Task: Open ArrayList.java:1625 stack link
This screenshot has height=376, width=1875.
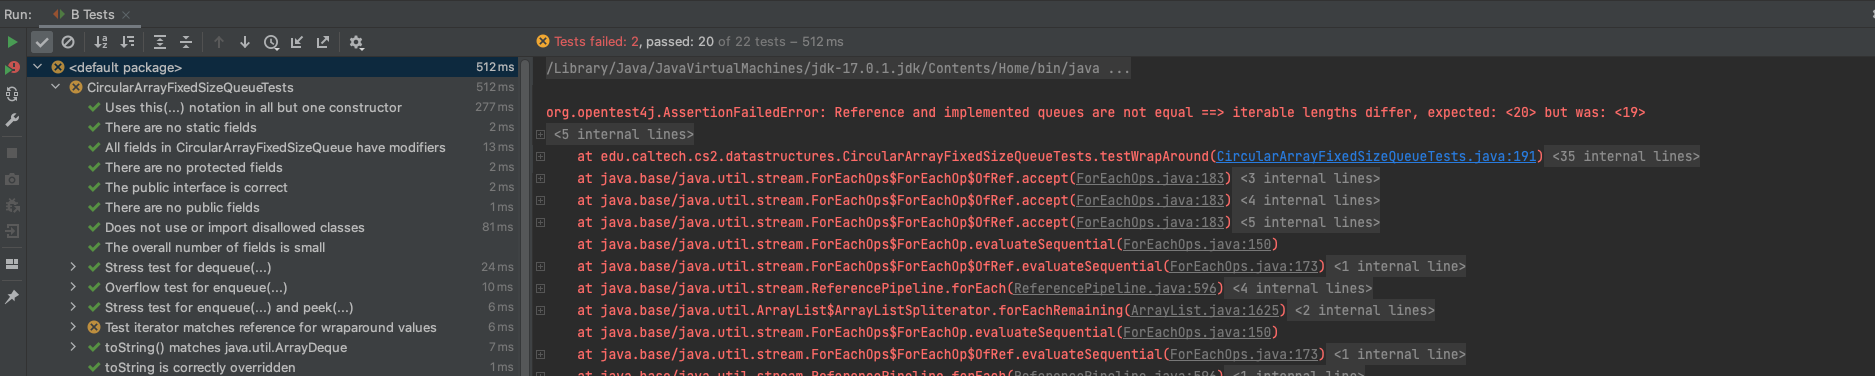Action: (x=1205, y=310)
